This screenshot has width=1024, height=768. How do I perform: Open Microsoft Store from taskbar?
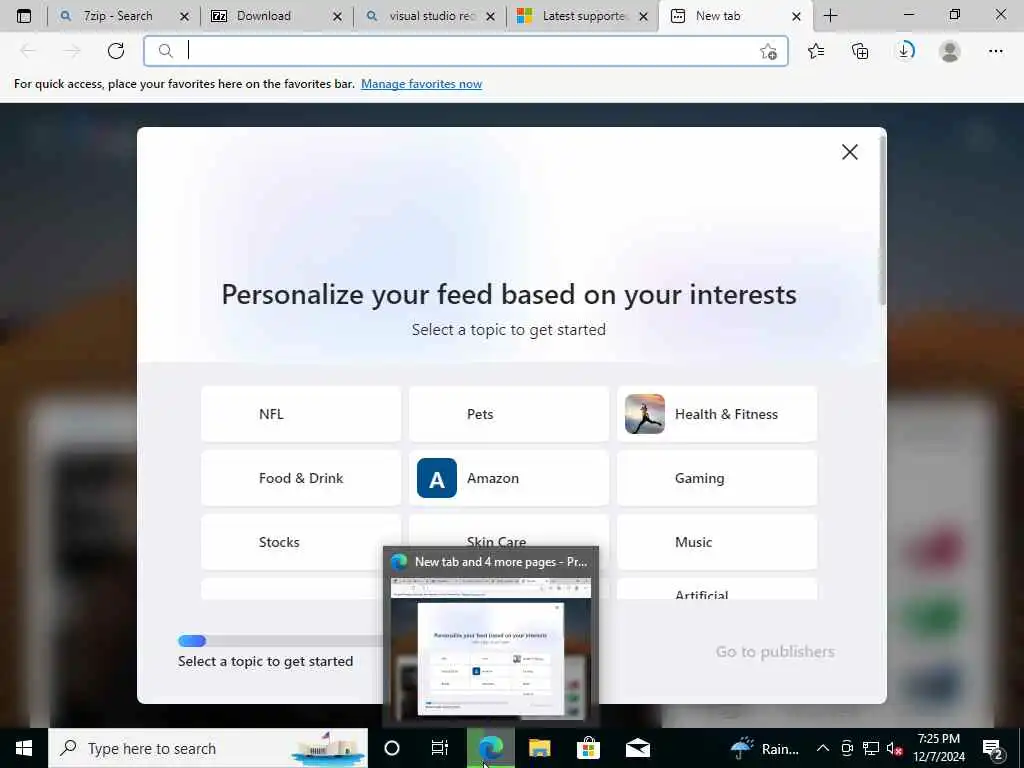pos(588,748)
